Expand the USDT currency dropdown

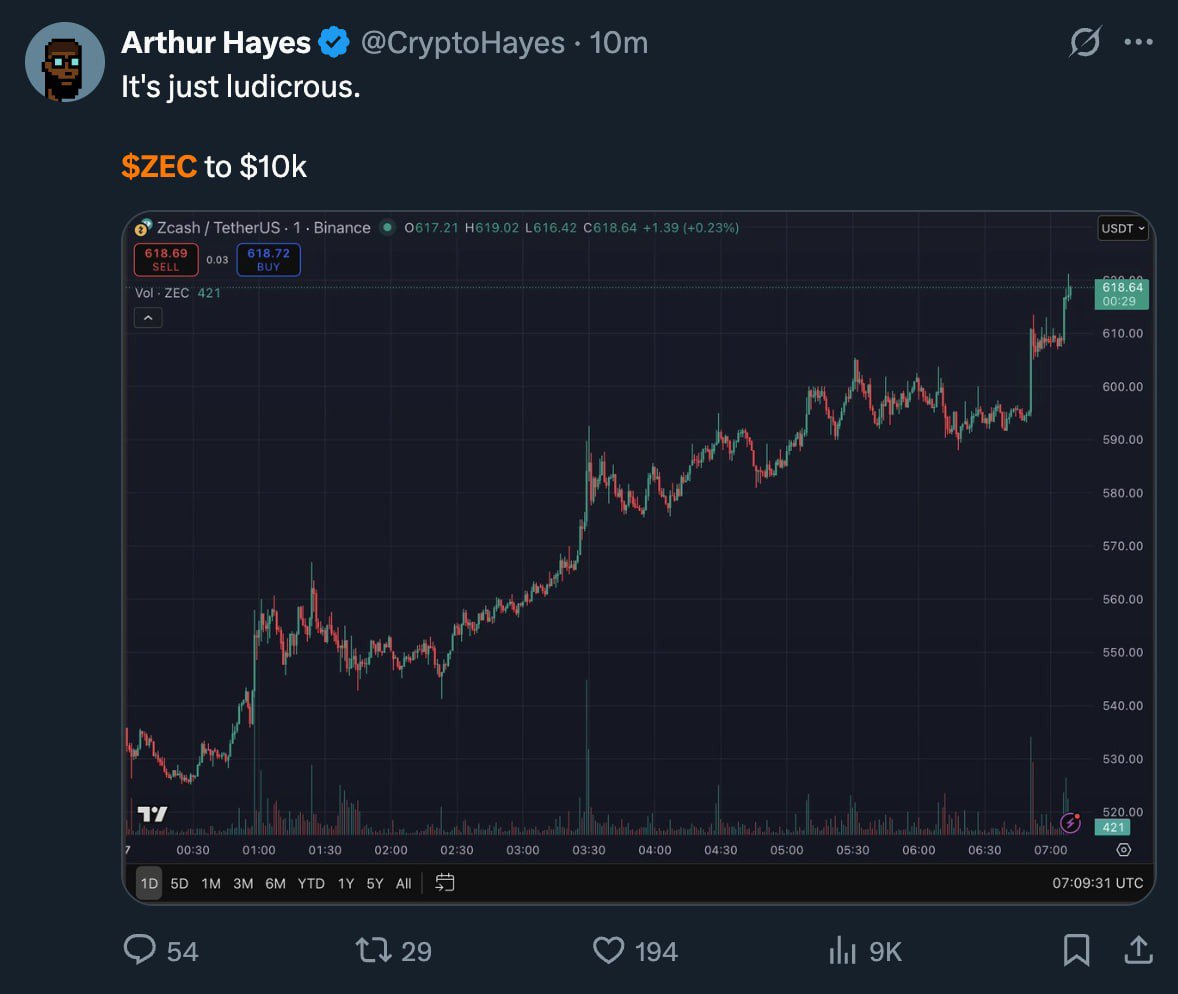click(1123, 229)
